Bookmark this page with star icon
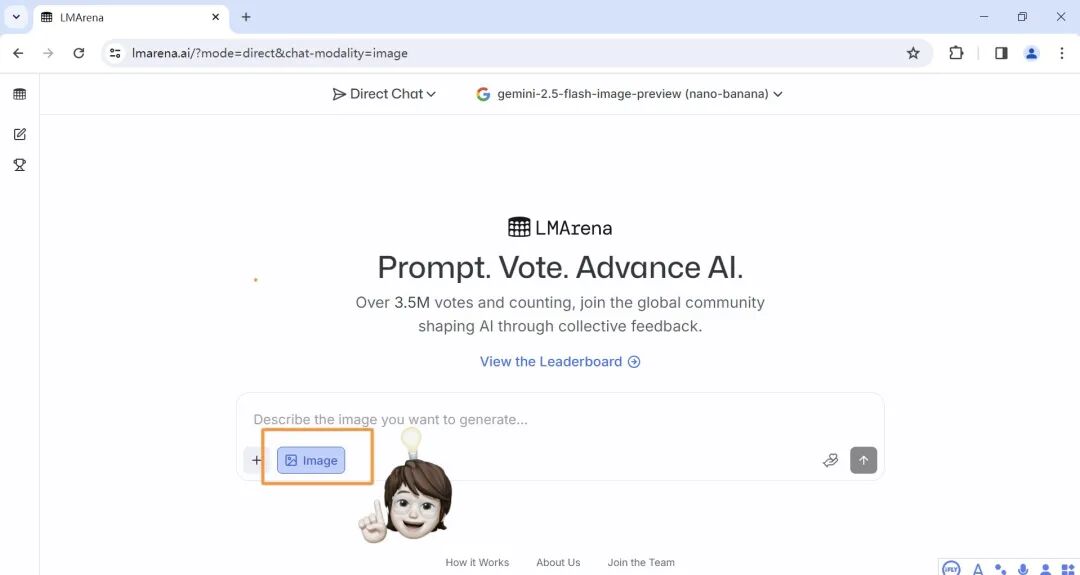This screenshot has width=1080, height=575. (913, 53)
